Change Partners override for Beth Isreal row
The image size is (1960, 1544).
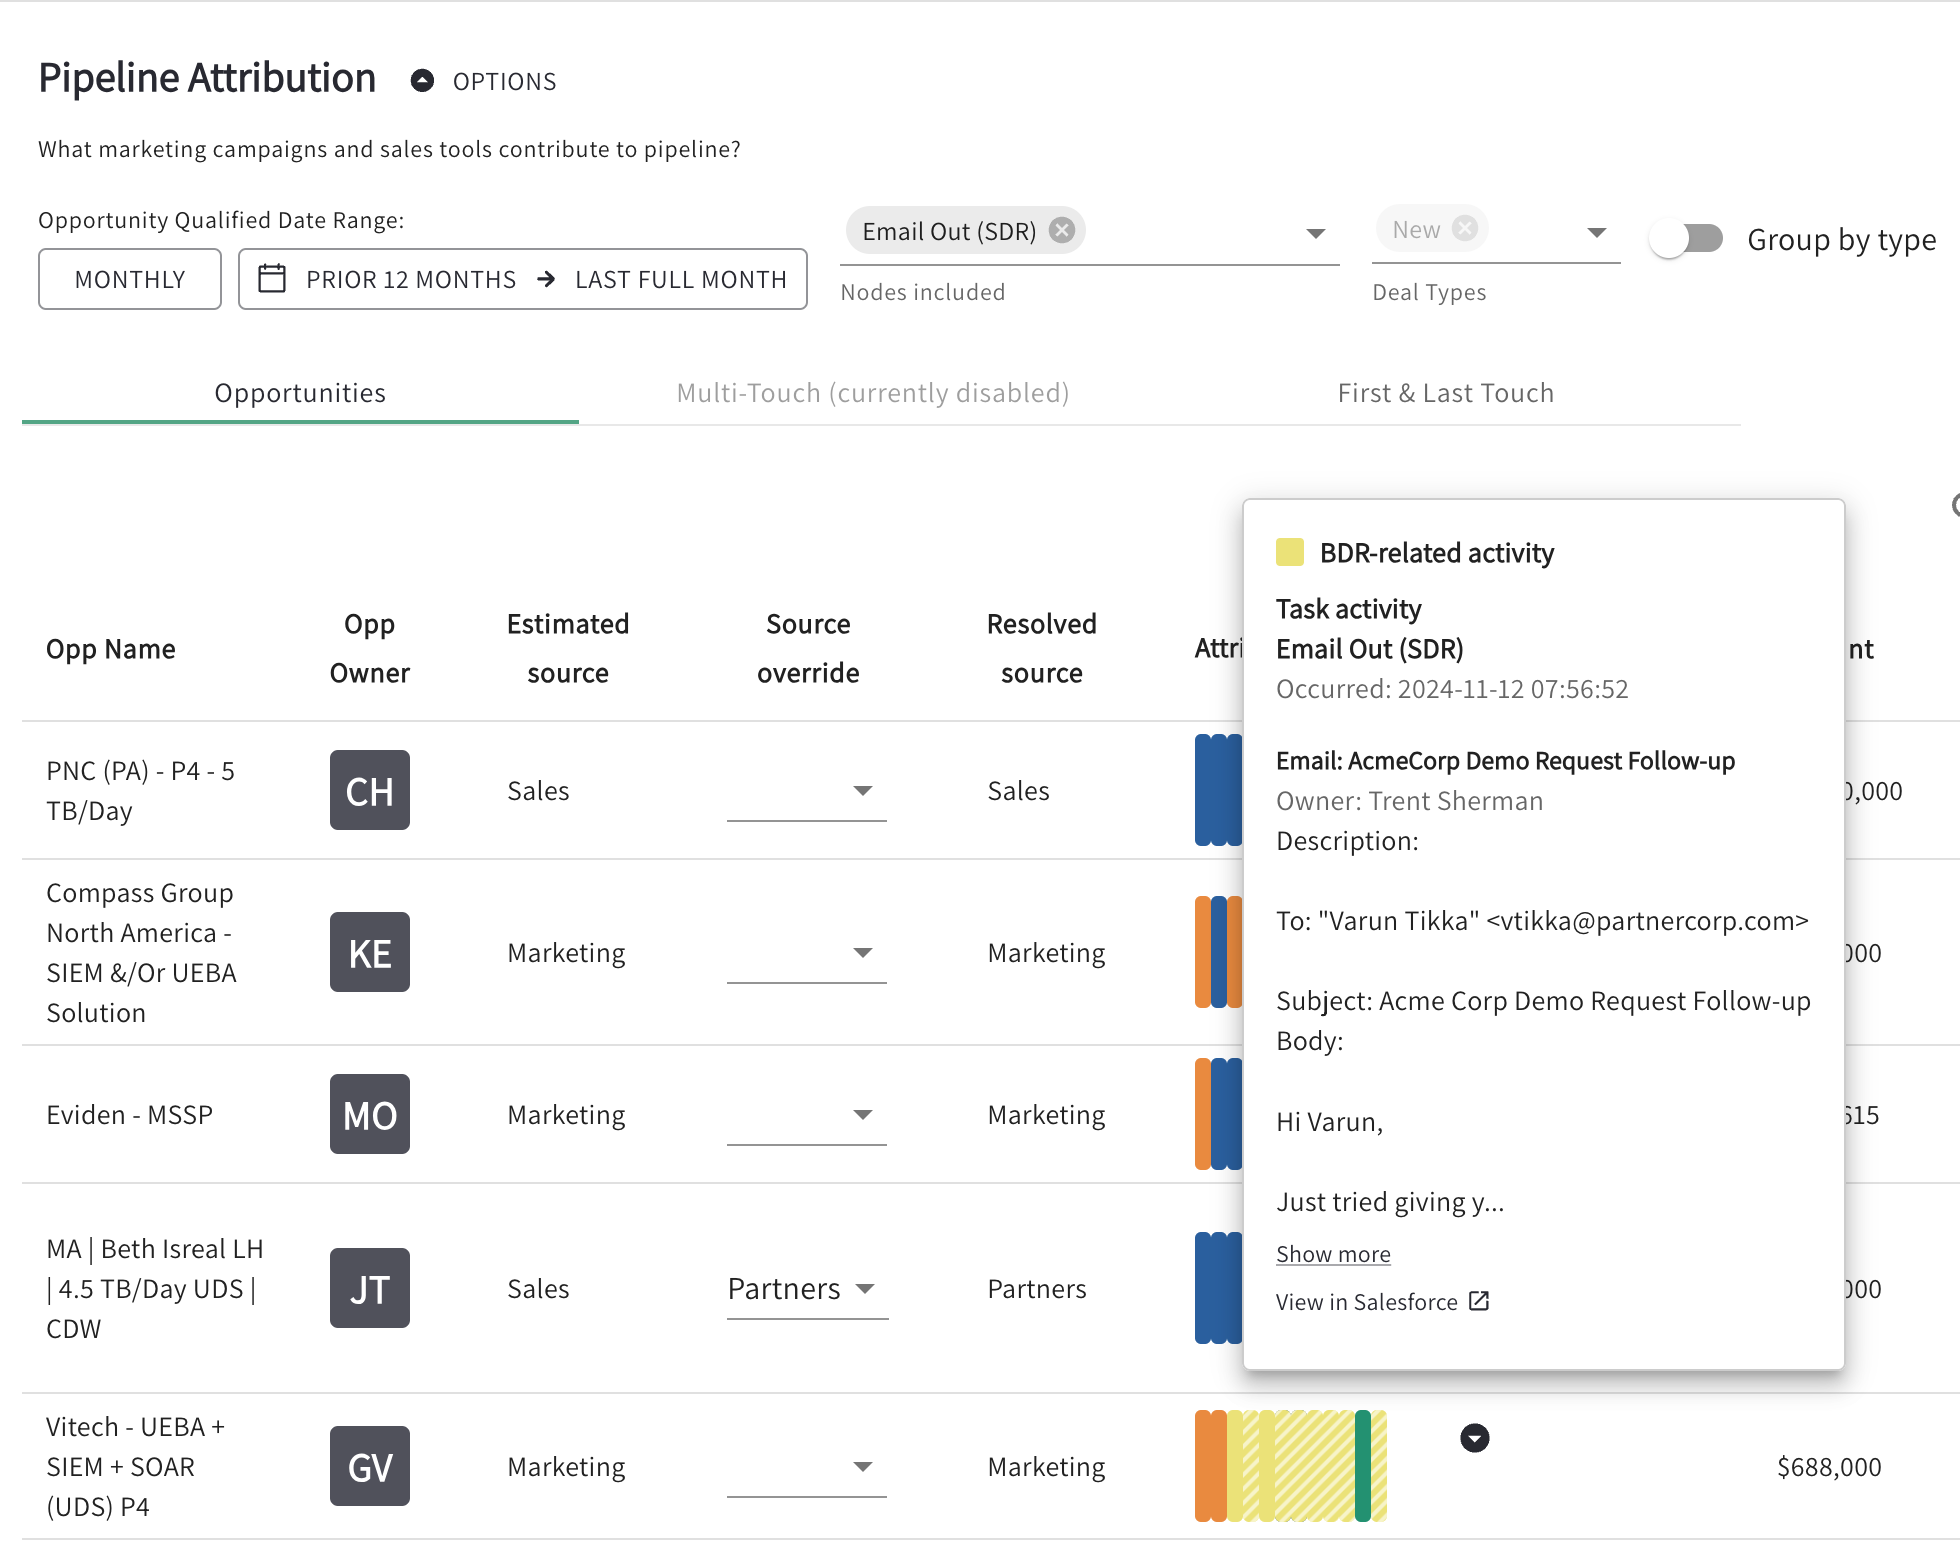[x=807, y=1289]
